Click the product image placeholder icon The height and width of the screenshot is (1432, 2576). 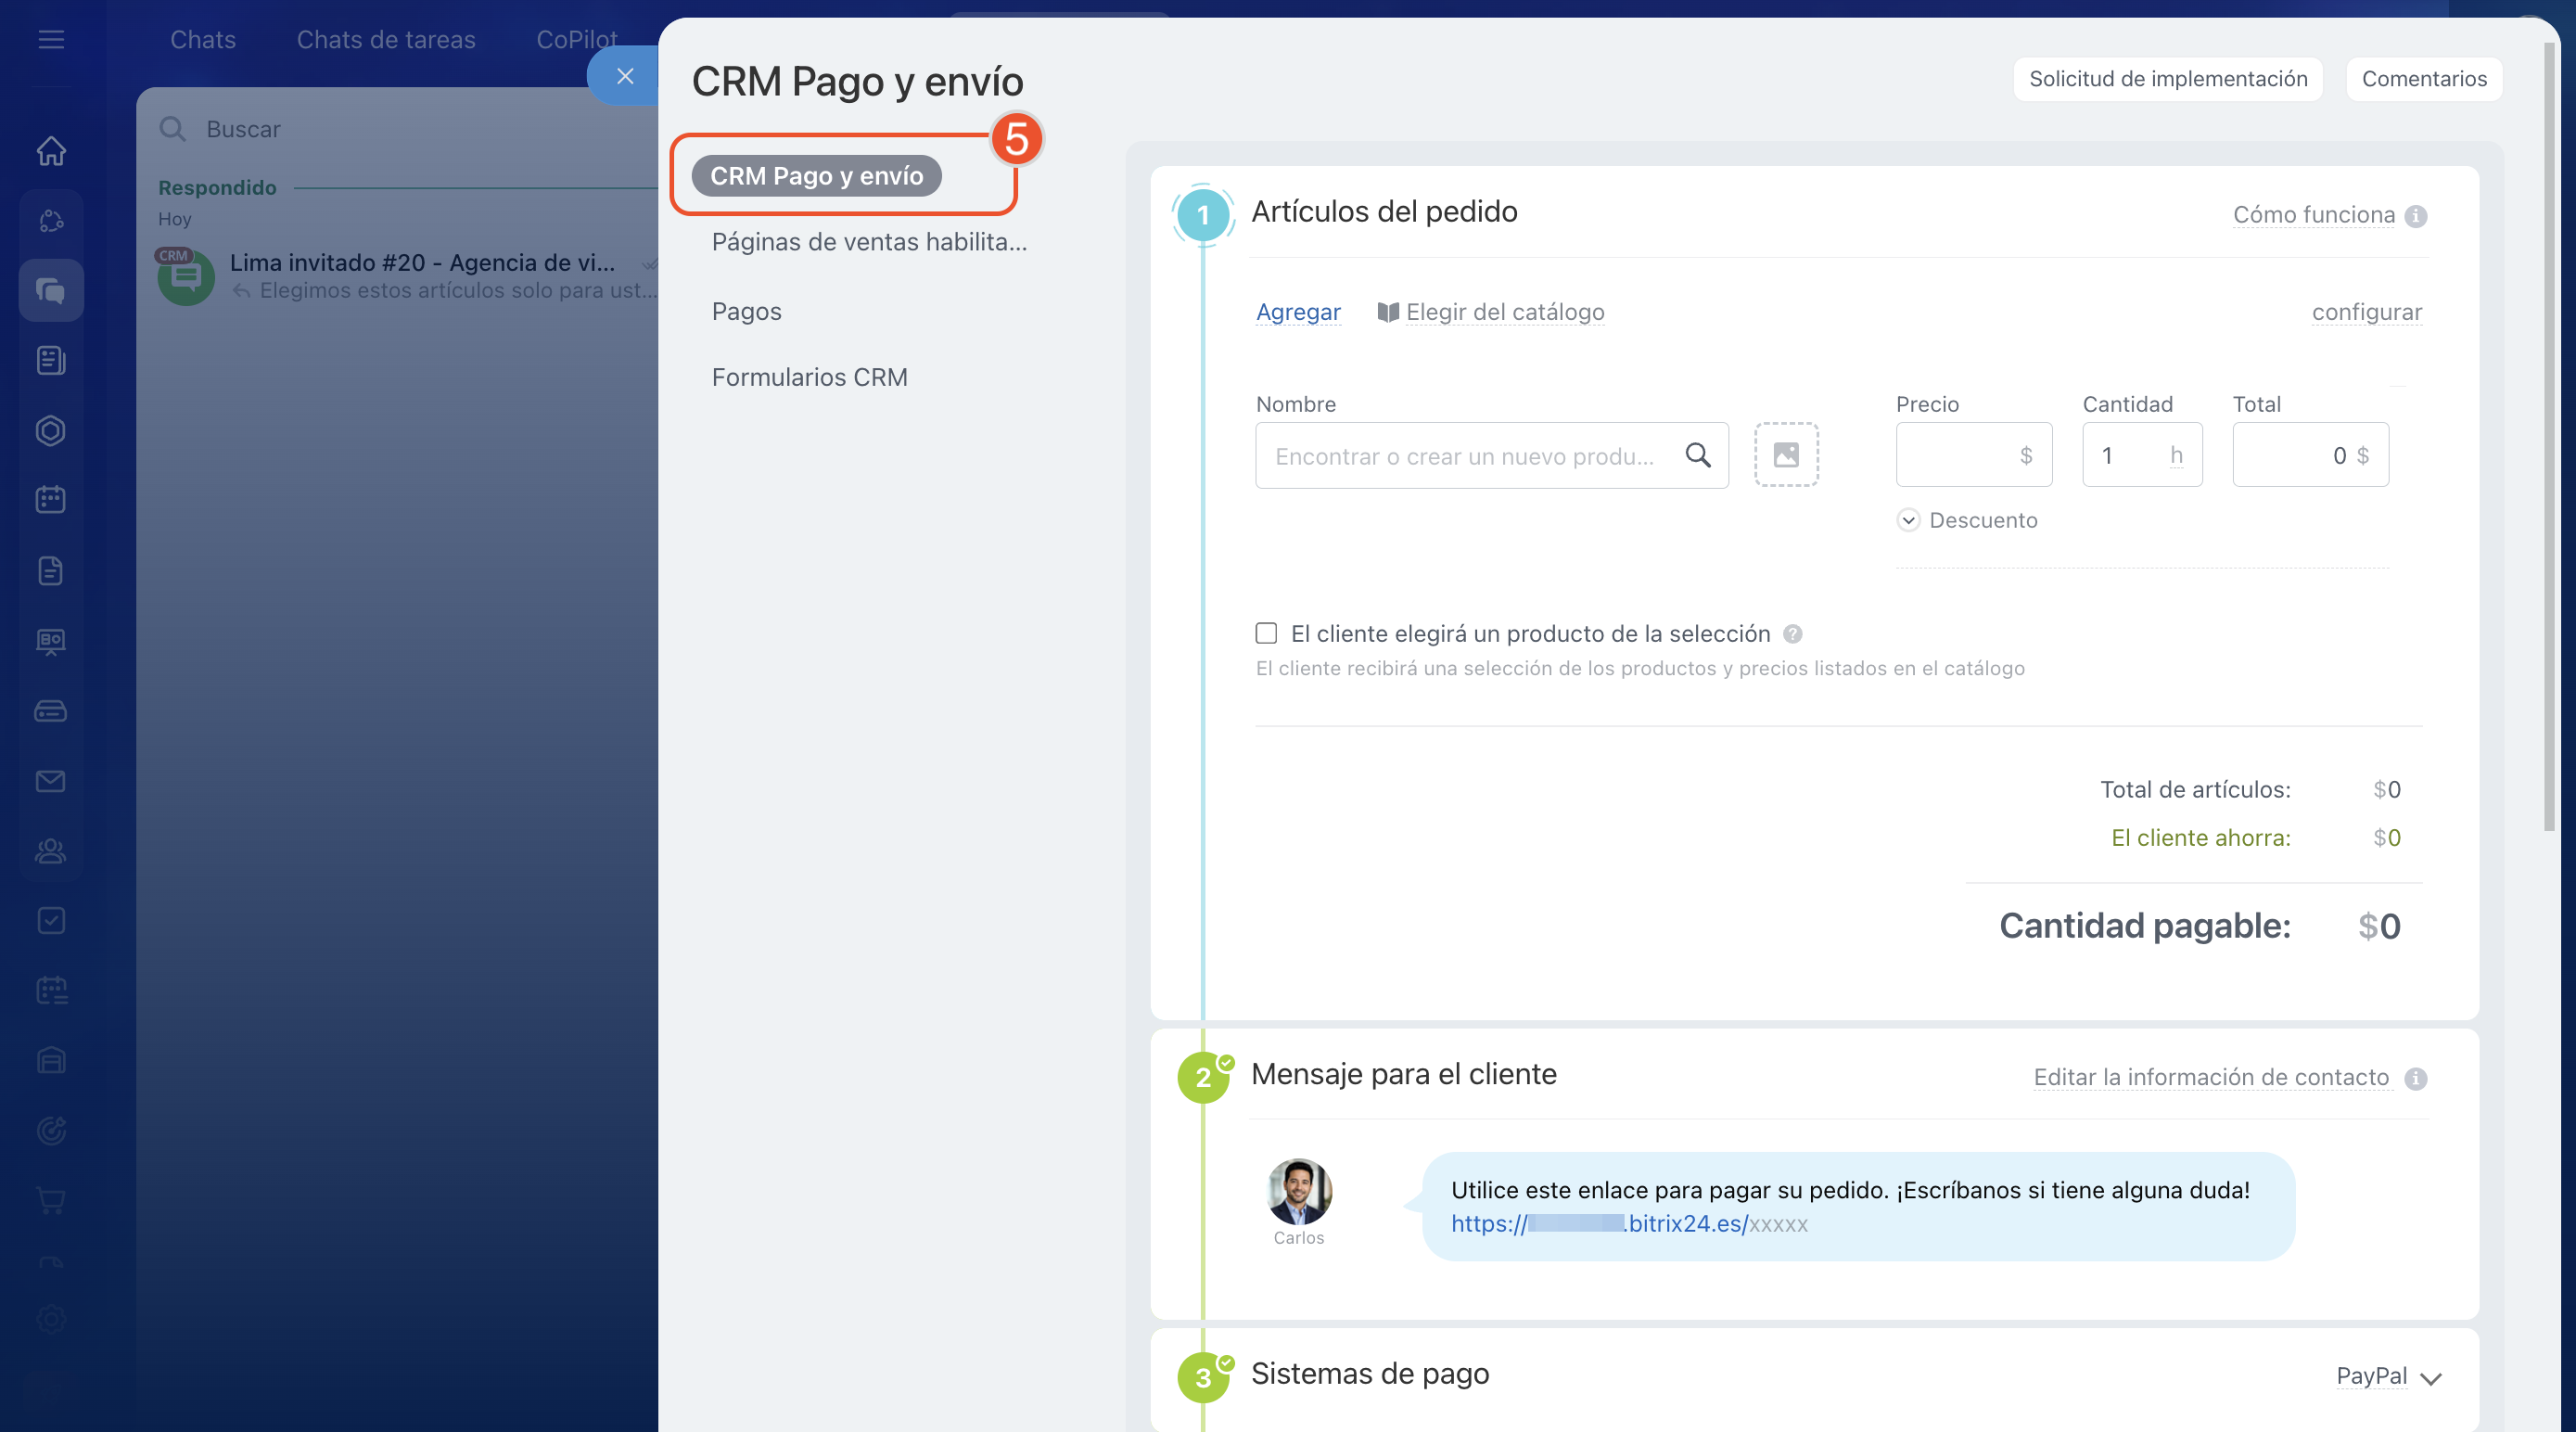1786,455
